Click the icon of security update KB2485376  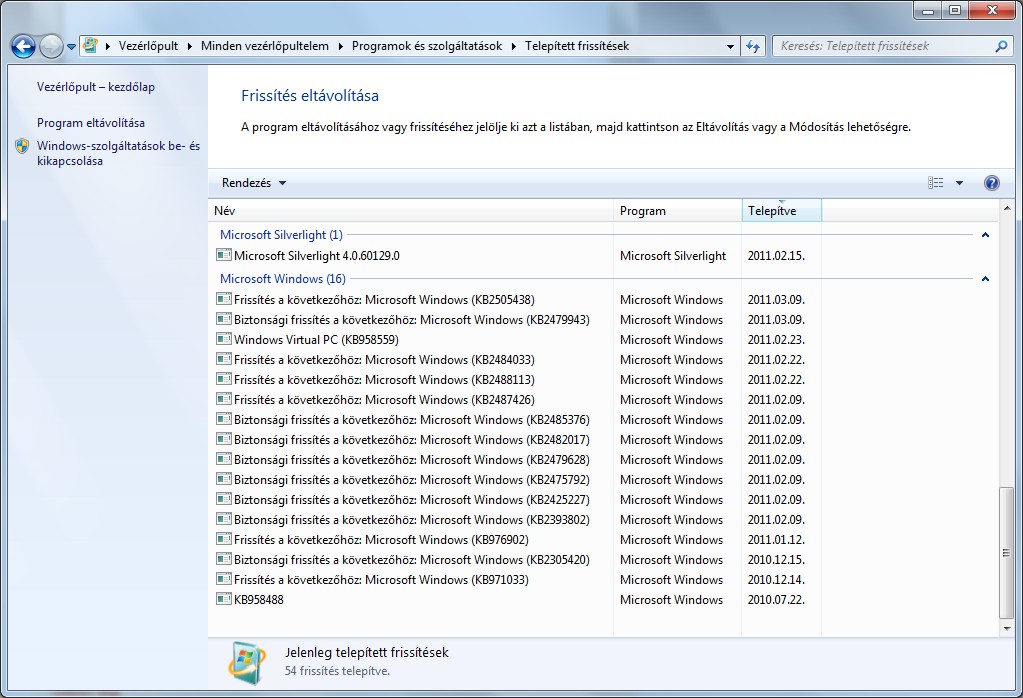[224, 419]
